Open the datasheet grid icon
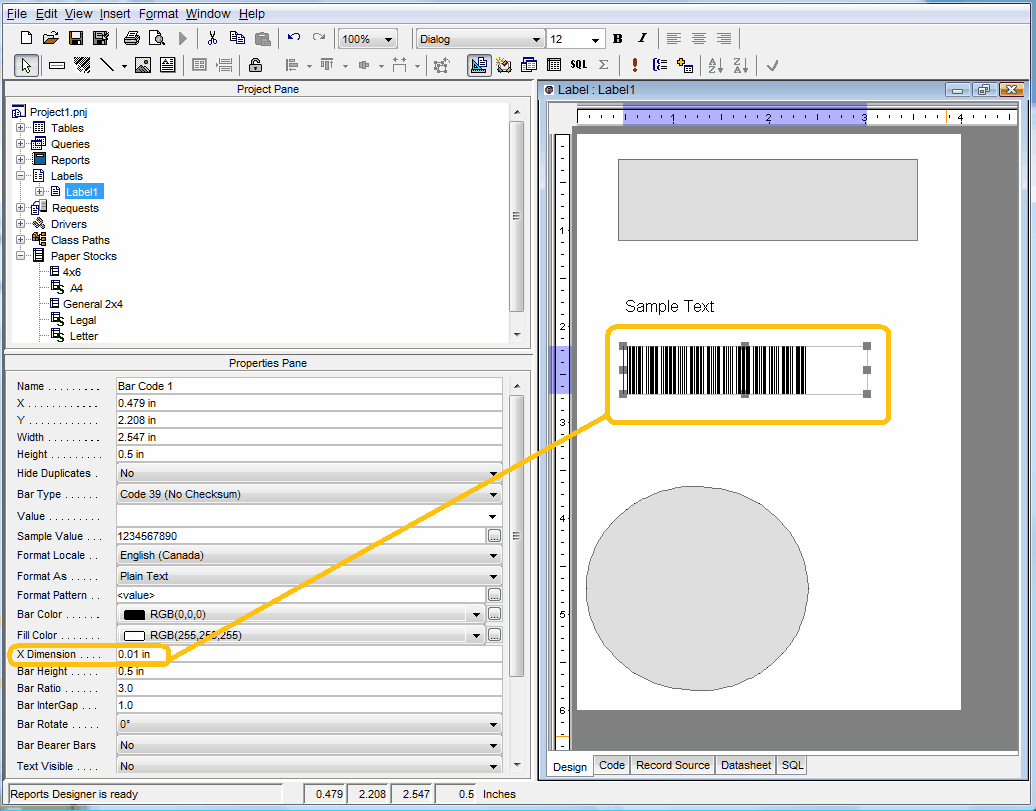Screen dimensions: 1036x811 pyautogui.click(x=554, y=65)
